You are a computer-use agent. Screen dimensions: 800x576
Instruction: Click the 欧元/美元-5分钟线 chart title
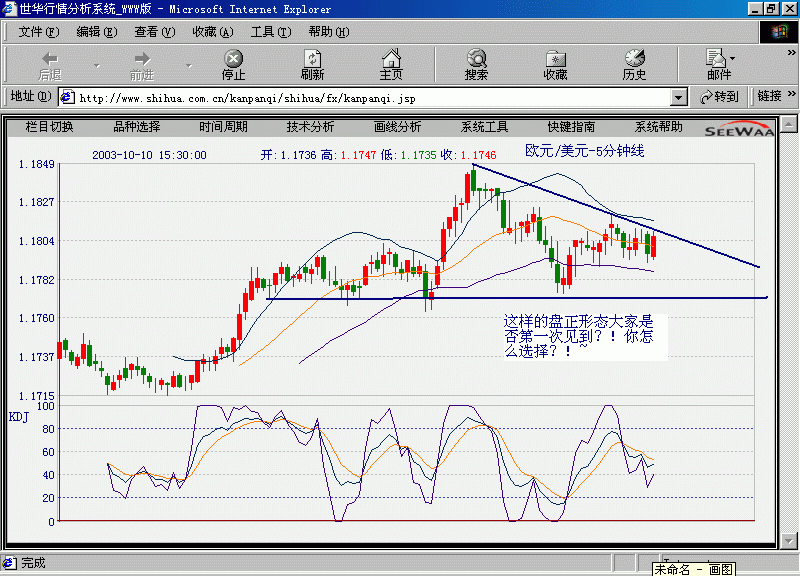585,151
